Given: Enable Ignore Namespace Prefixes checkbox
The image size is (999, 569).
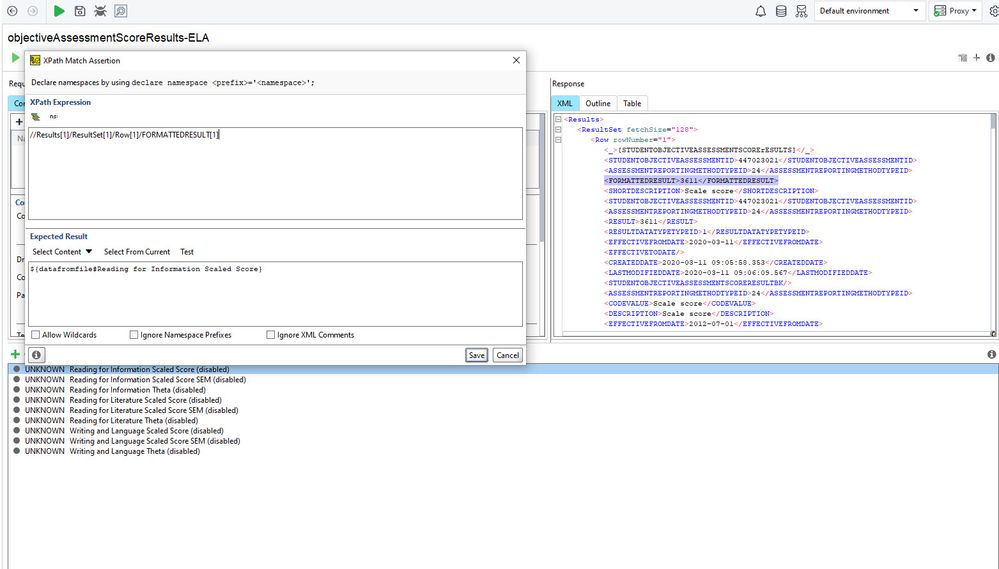Looking at the screenshot, I should pyautogui.click(x=134, y=335).
